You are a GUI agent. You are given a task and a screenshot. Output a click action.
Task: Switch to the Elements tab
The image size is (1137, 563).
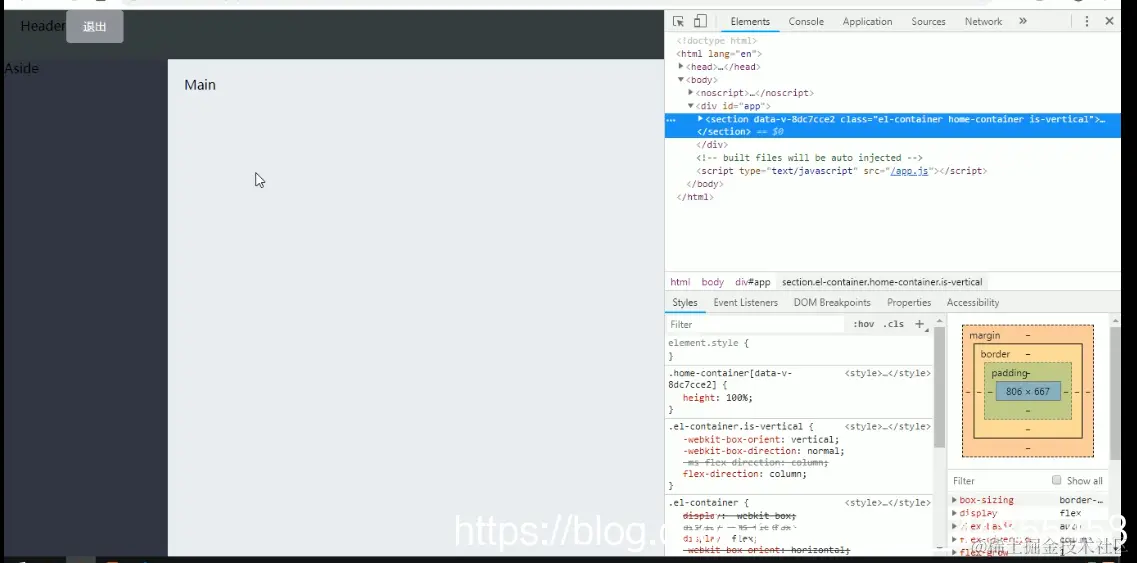point(750,22)
